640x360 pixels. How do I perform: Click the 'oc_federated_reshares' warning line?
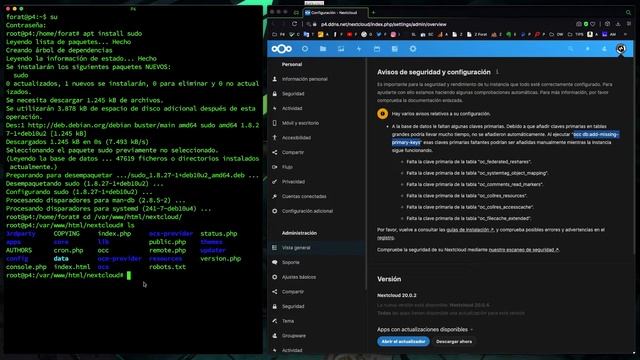[x=469, y=162]
